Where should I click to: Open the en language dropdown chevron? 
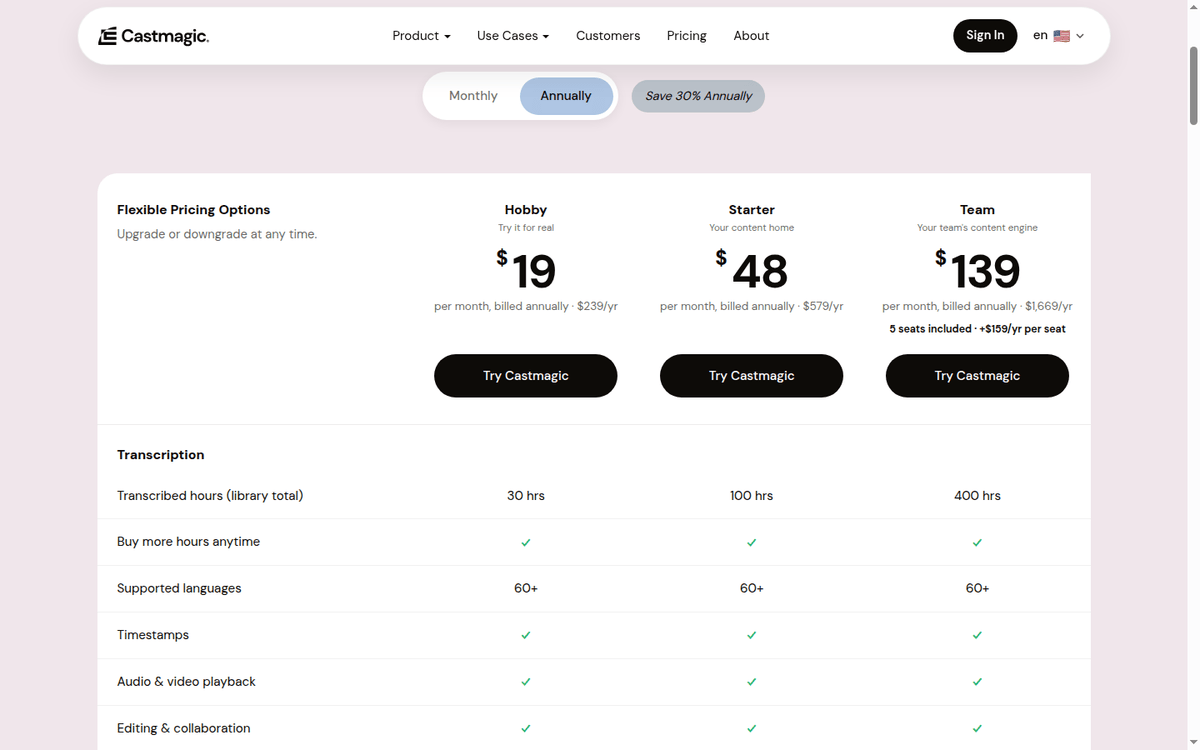[1080, 36]
